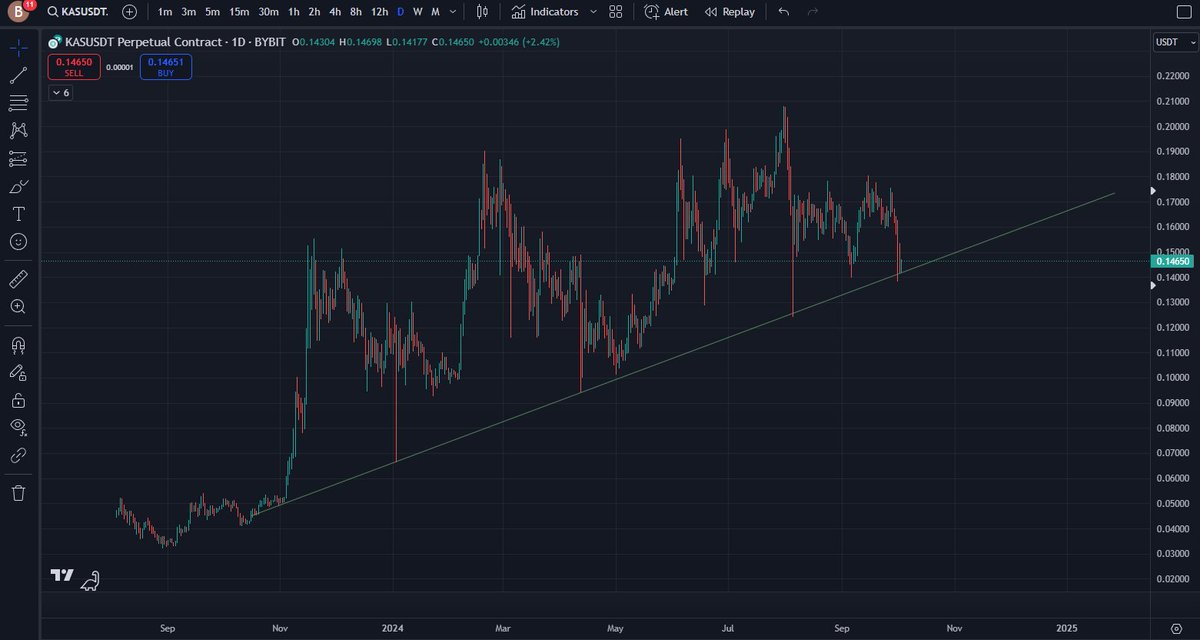The height and width of the screenshot is (640, 1200).
Task: Open symbol search for KASUSDT.
Action: (78, 12)
